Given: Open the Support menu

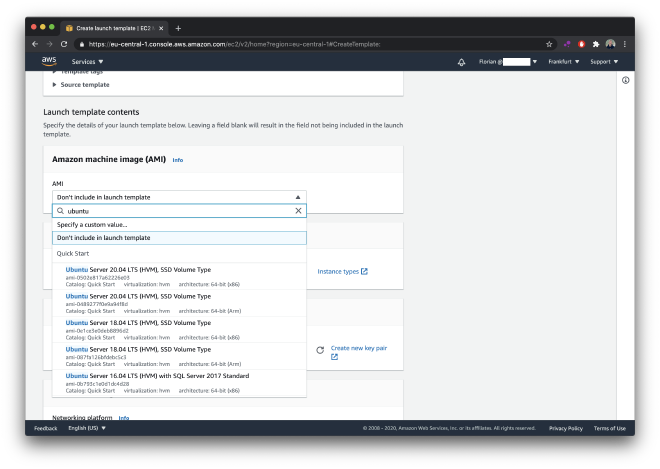Looking at the screenshot, I should pos(604,61).
